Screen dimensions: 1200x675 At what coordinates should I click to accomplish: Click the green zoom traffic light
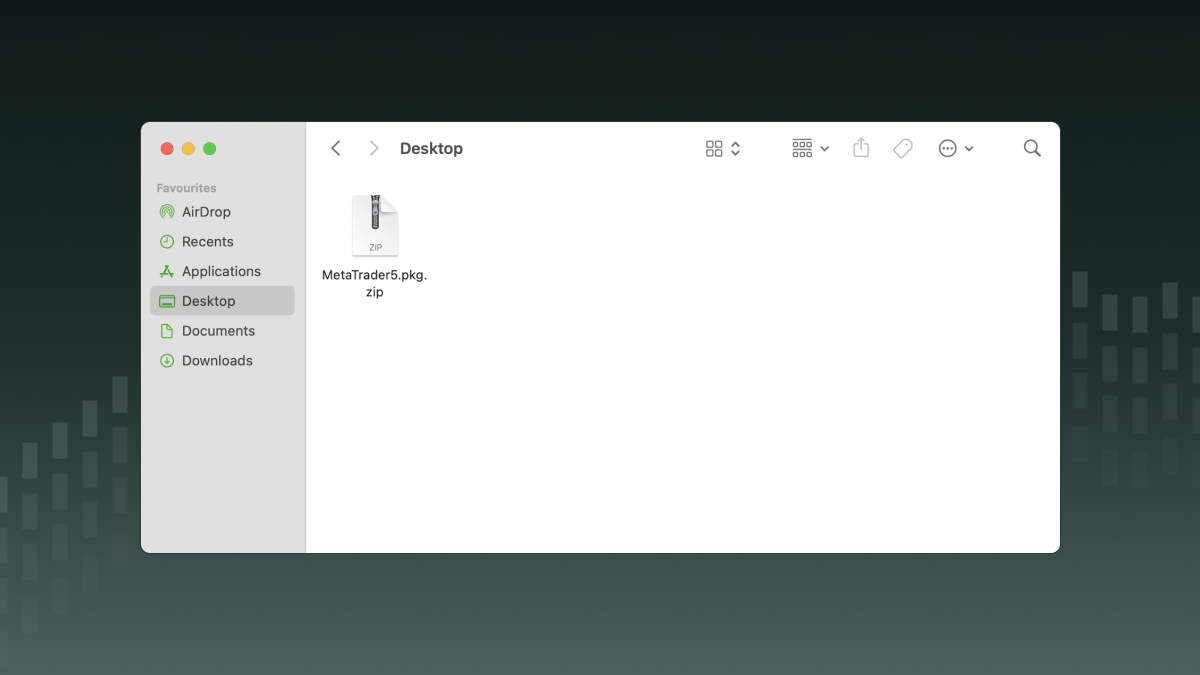210,148
